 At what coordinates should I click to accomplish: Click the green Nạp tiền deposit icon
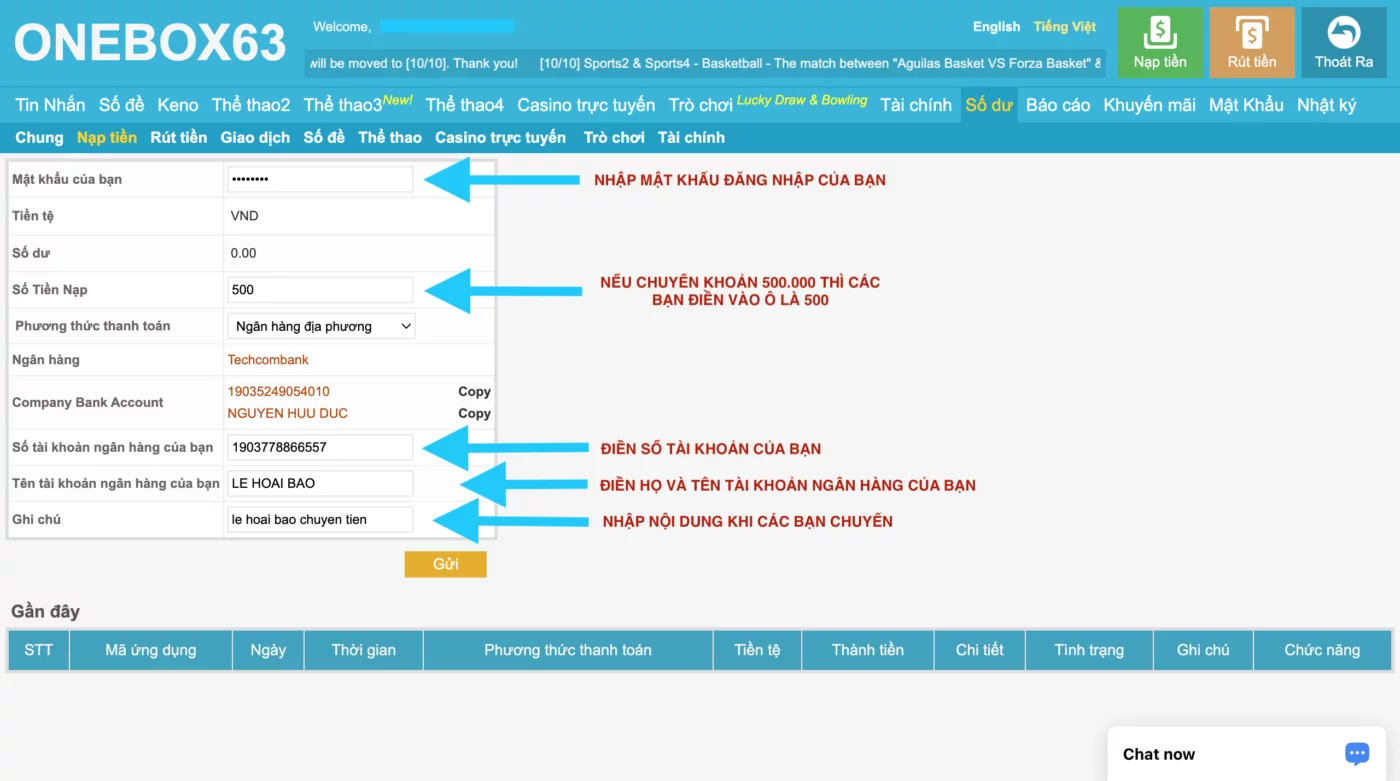[x=1159, y=42]
